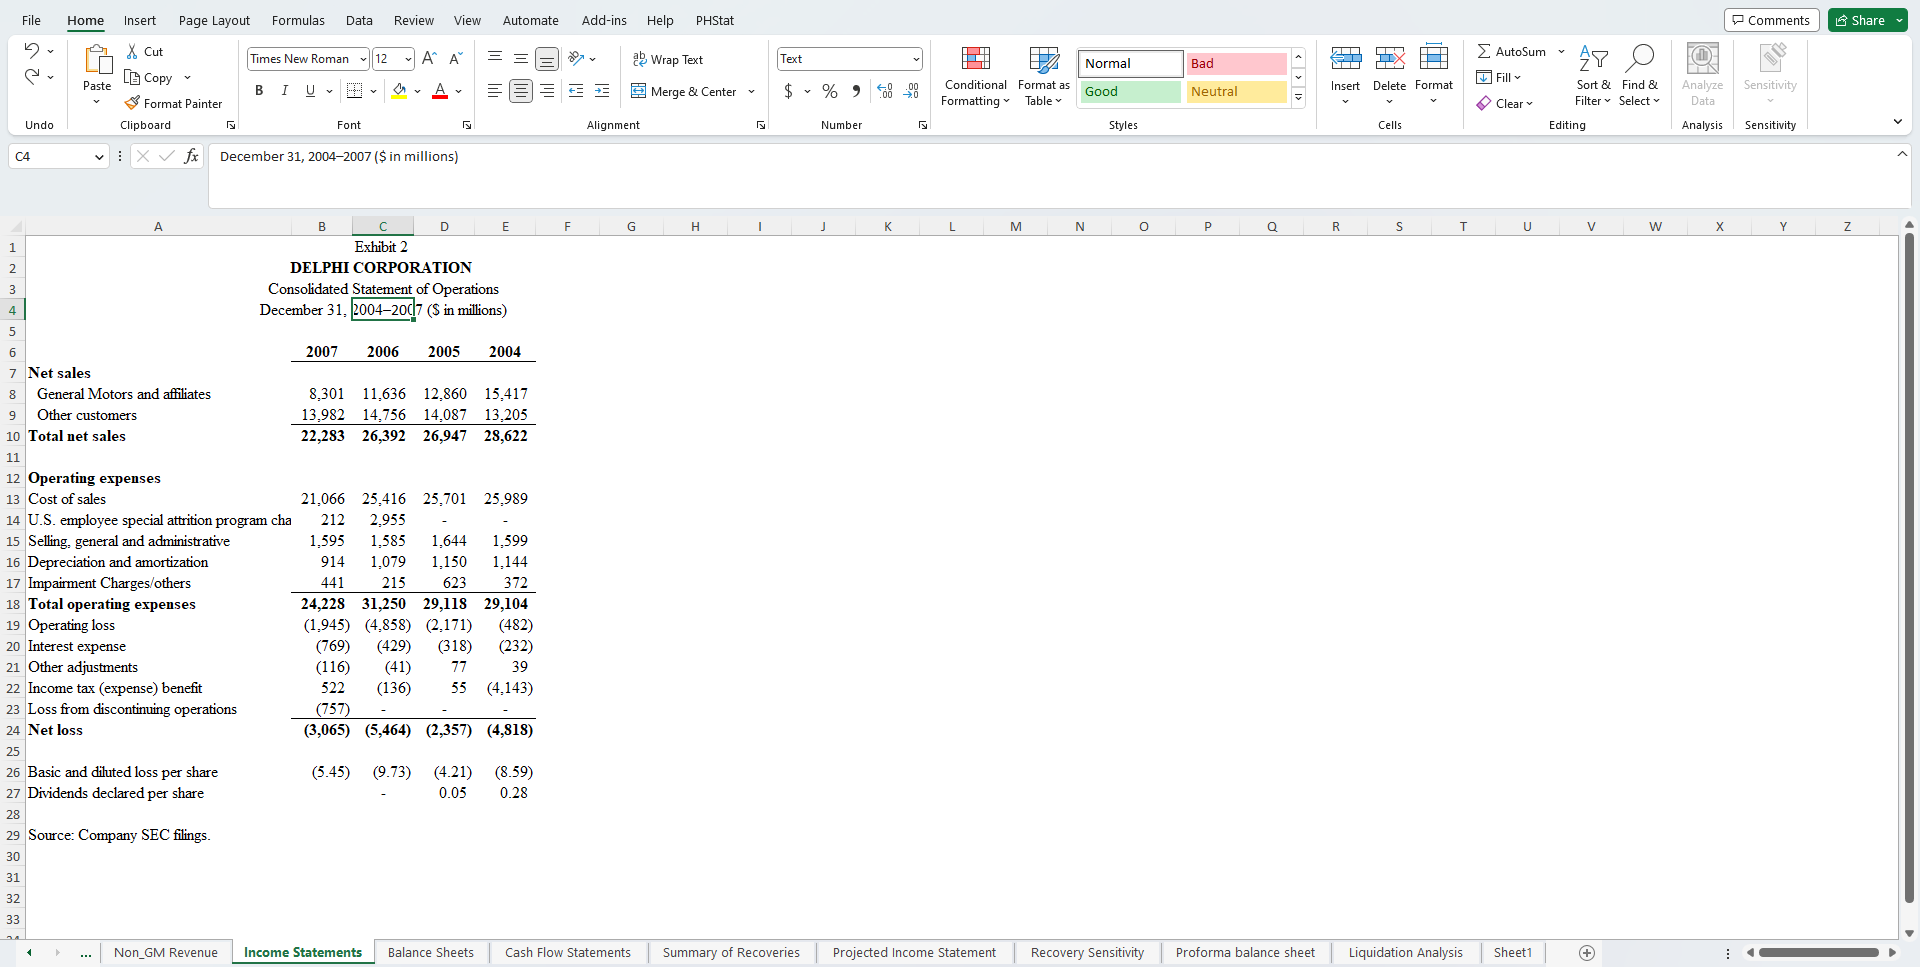Click the Comma Style icon
This screenshot has height=968, width=1920.
tap(856, 91)
